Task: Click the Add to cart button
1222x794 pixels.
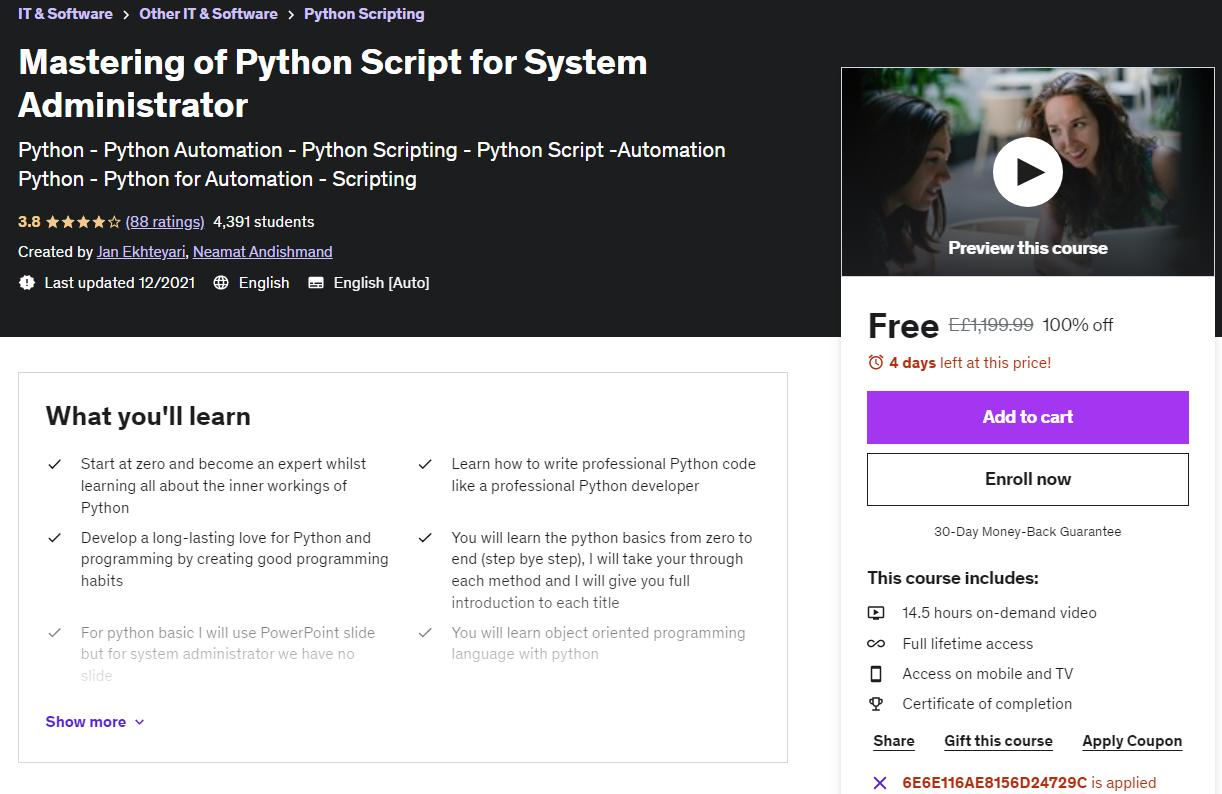Action: [1027, 417]
